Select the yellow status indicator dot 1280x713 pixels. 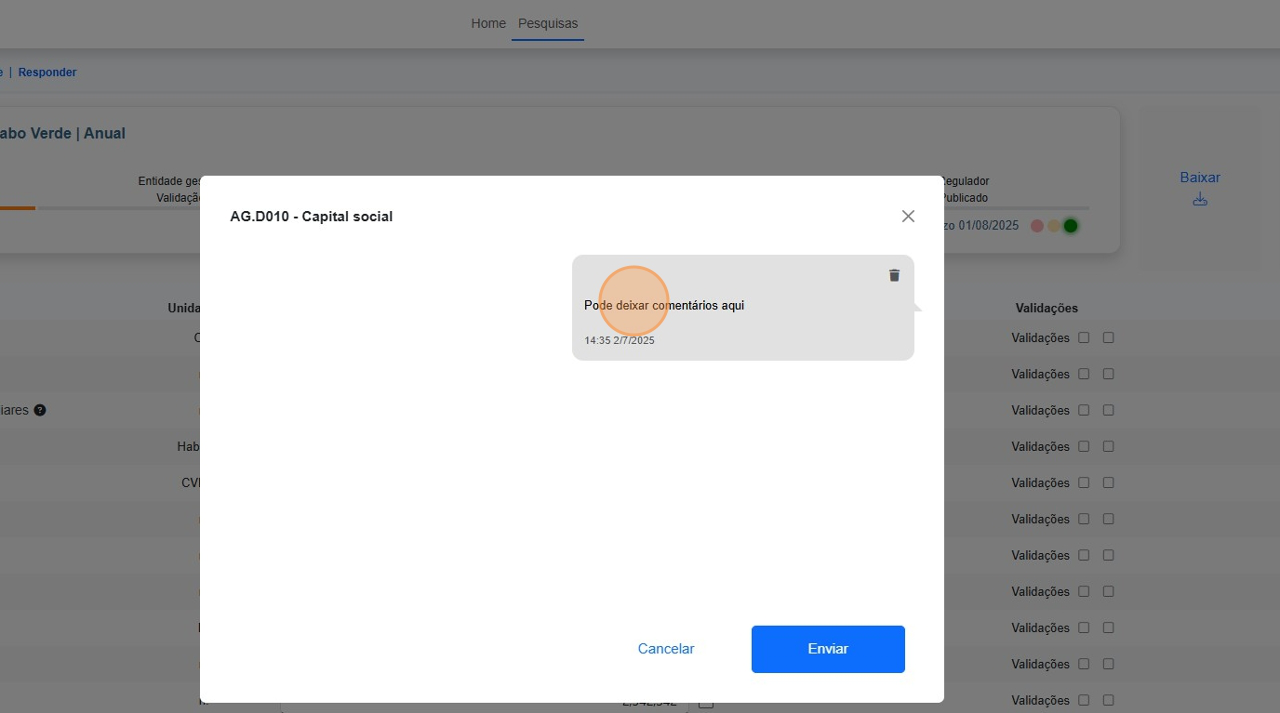pyautogui.click(x=1053, y=225)
